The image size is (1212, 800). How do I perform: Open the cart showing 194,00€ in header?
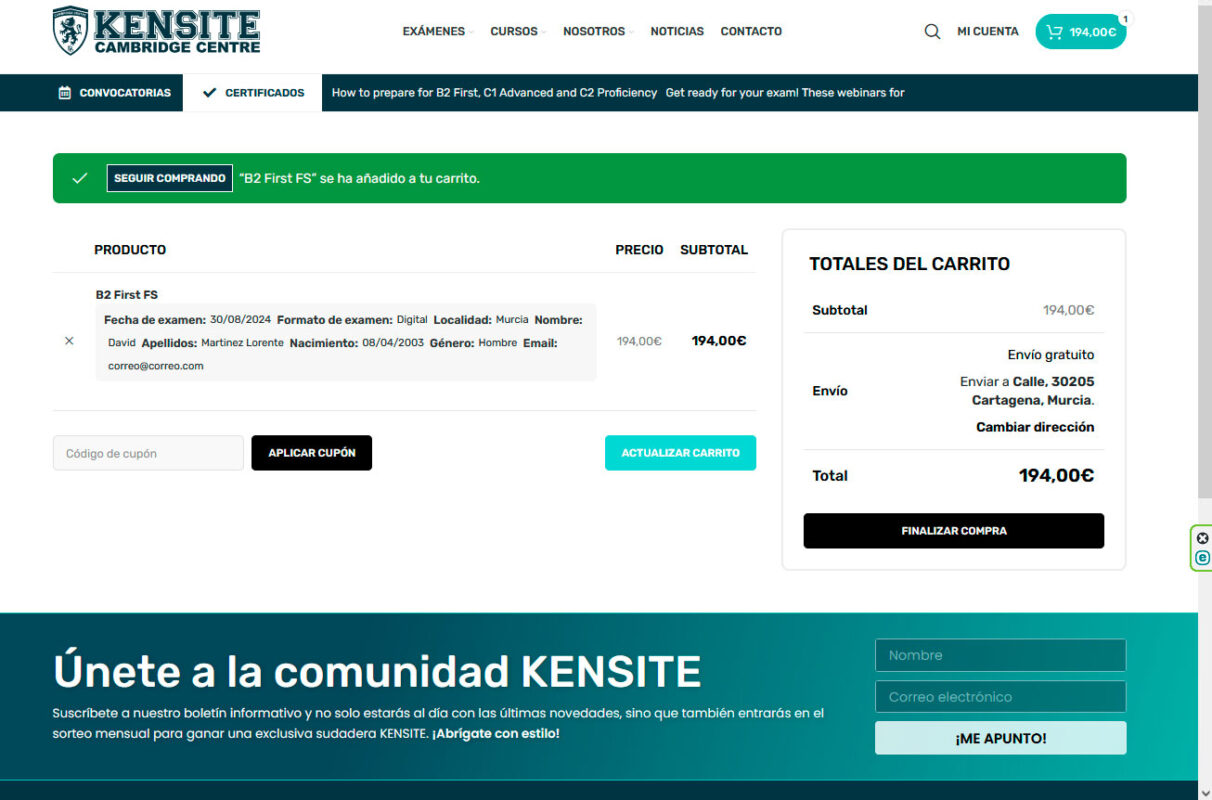pyautogui.click(x=1081, y=32)
